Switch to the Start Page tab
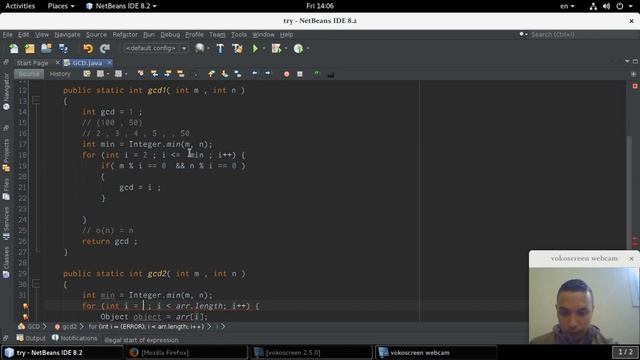Screen dimensions: 640x360 (32, 63)
